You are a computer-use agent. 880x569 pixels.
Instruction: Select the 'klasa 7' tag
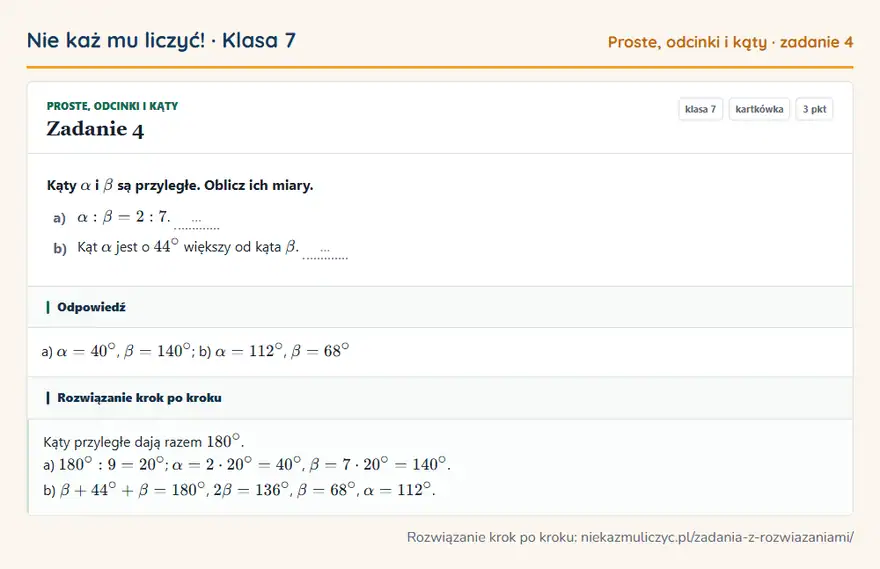pos(700,109)
